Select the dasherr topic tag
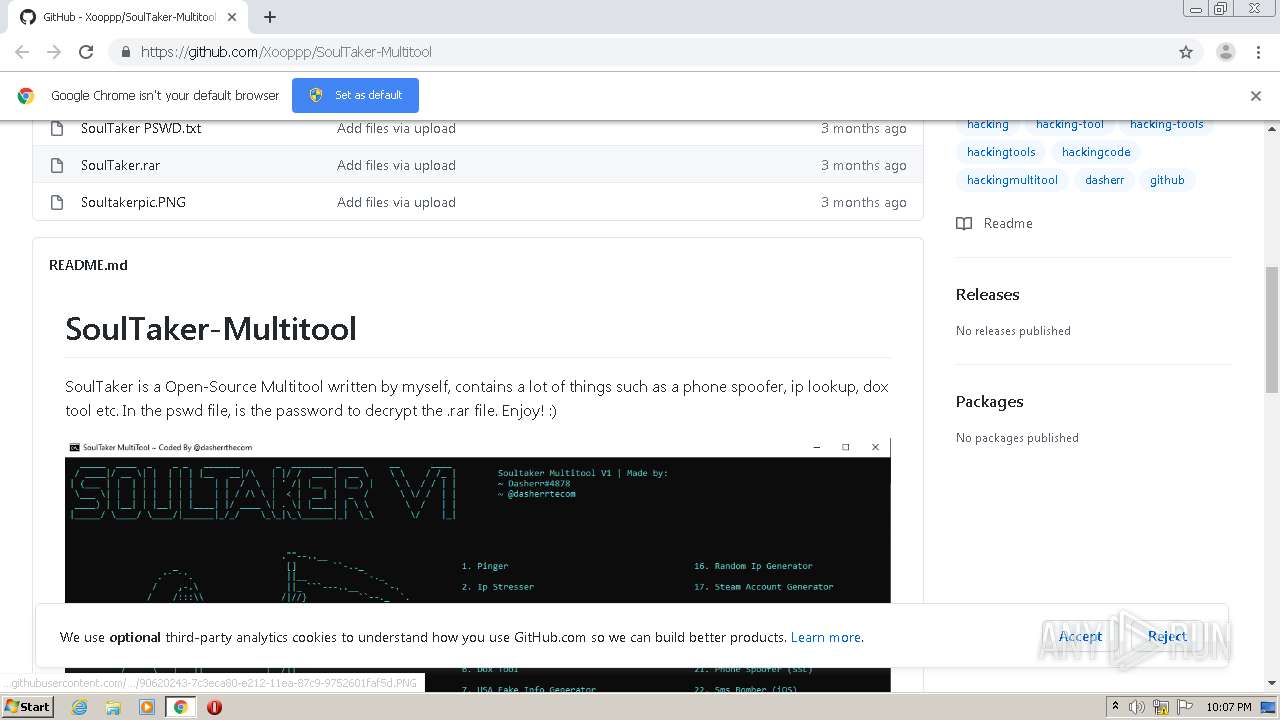The image size is (1280, 720). (1105, 180)
